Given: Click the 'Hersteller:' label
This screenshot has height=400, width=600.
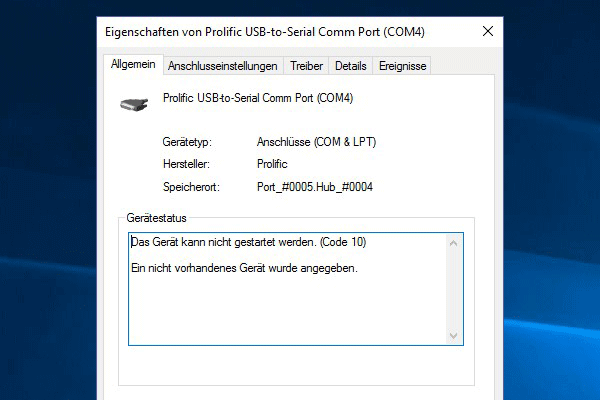Looking at the screenshot, I should pos(186,164).
